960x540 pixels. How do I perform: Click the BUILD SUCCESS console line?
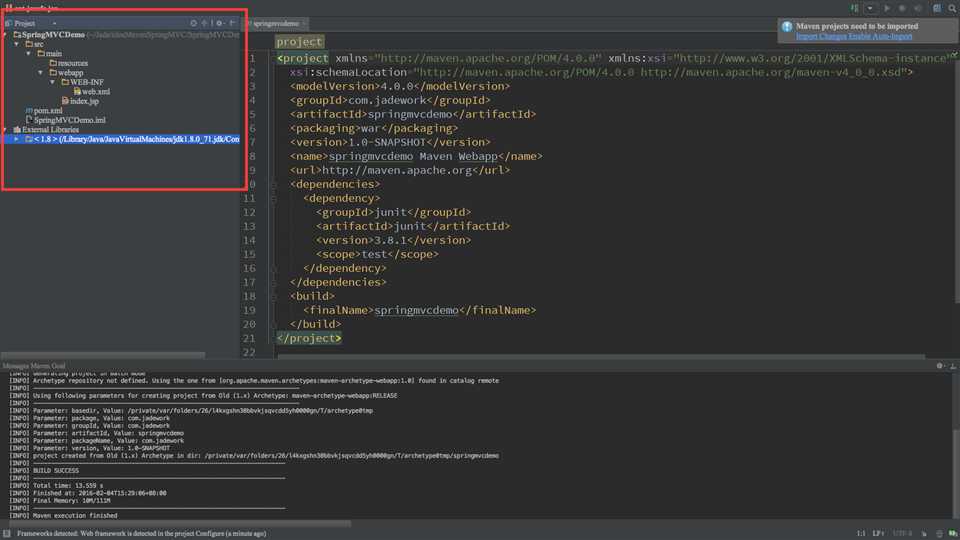click(x=56, y=471)
